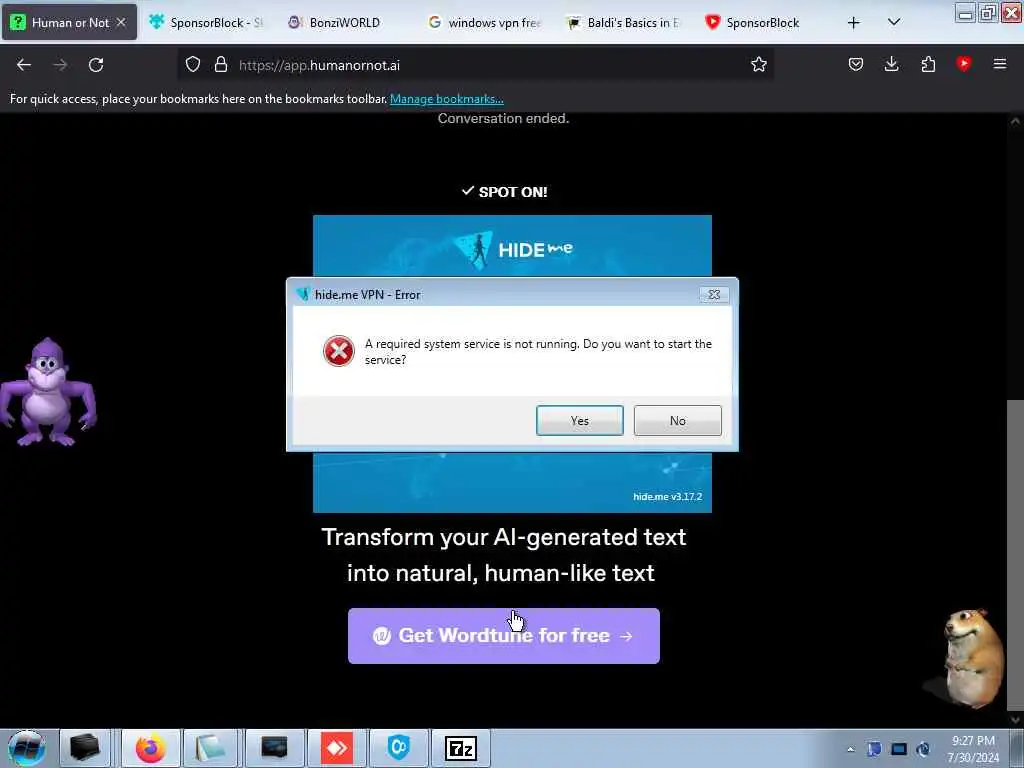The height and width of the screenshot is (768, 1024).
Task: Bookmark this page with the star
Action: coord(758,65)
